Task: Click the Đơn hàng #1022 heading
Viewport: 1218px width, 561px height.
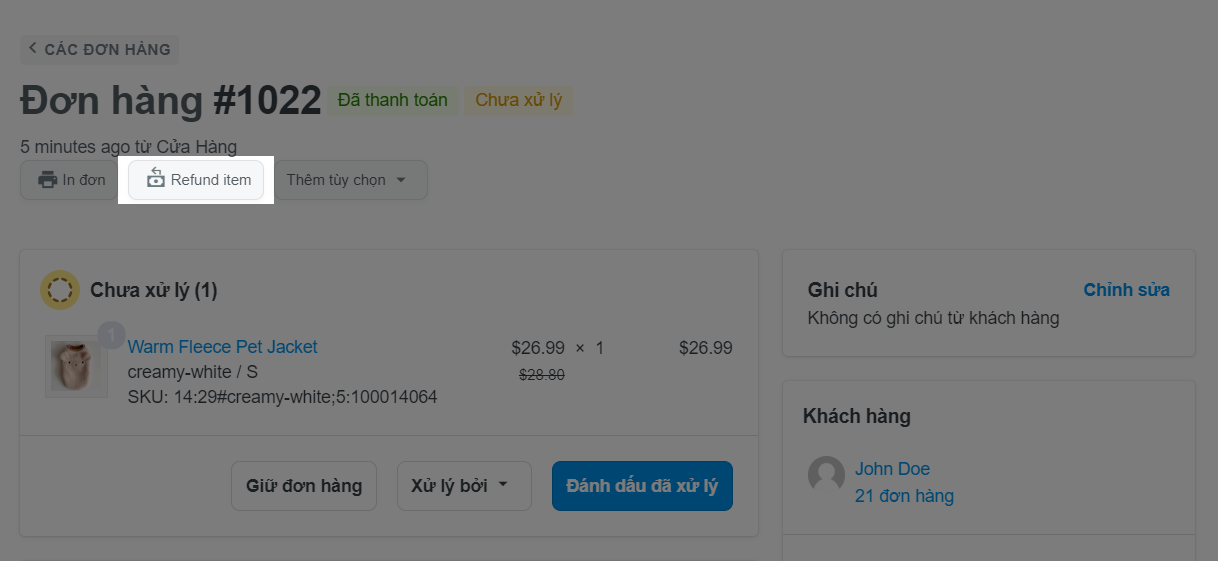Action: [x=171, y=100]
